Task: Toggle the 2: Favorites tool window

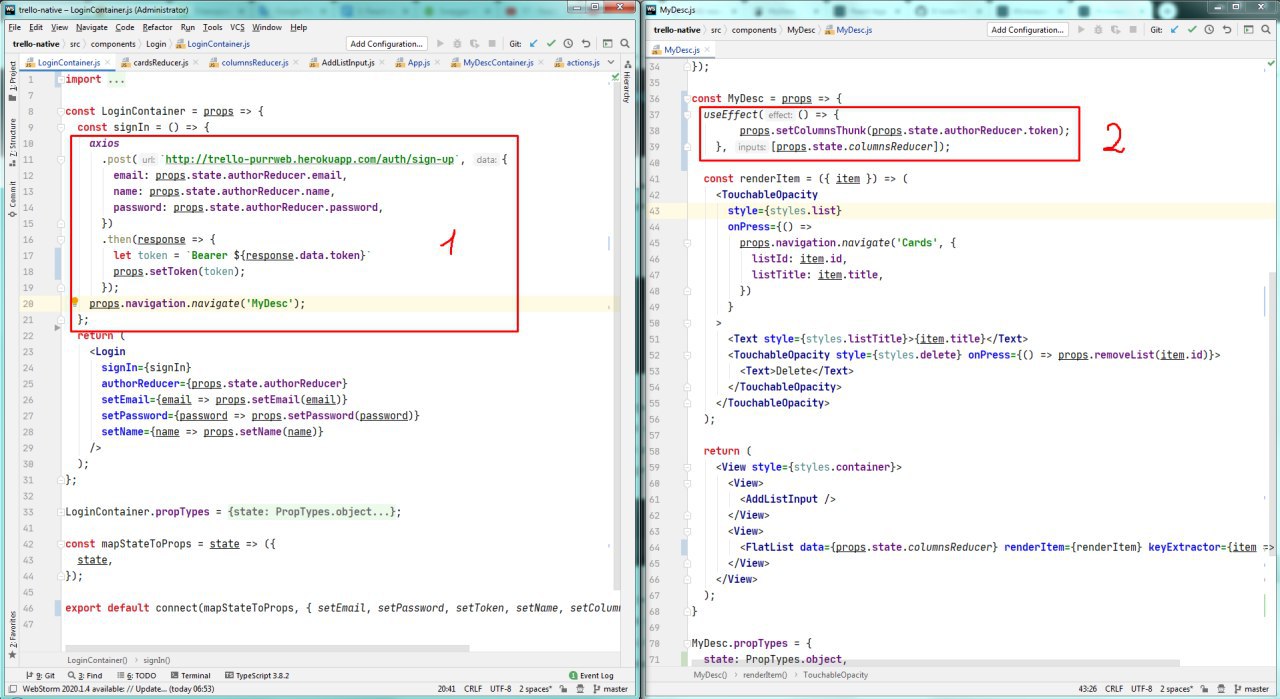Action: tap(13, 637)
